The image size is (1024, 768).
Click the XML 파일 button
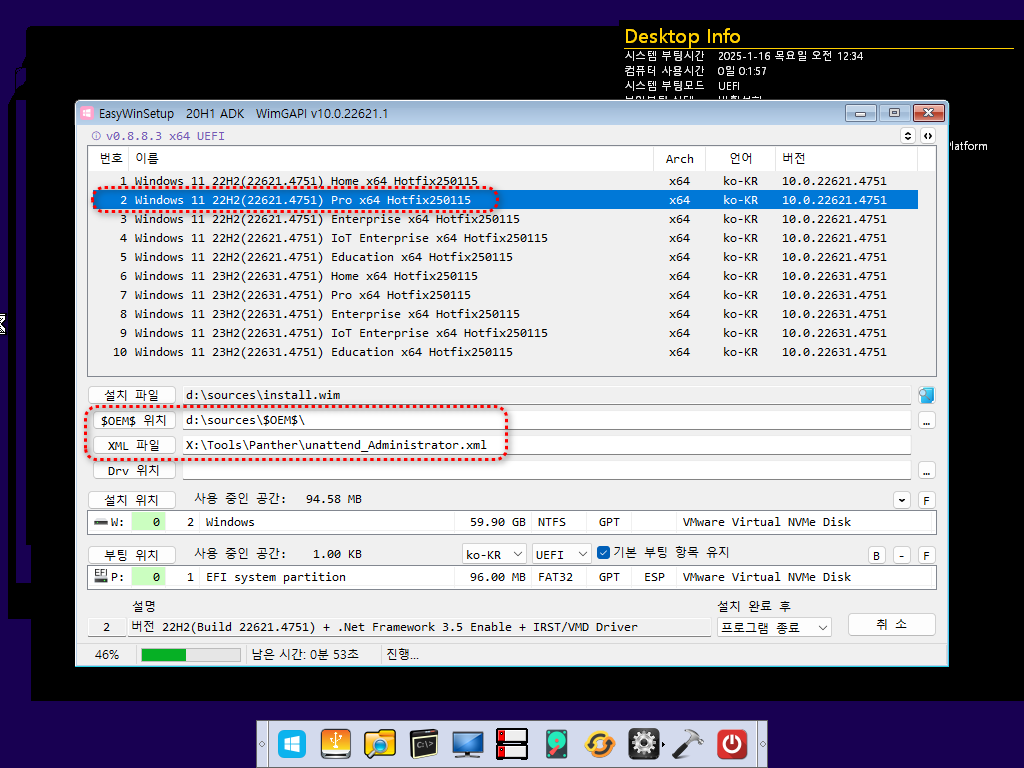133,445
